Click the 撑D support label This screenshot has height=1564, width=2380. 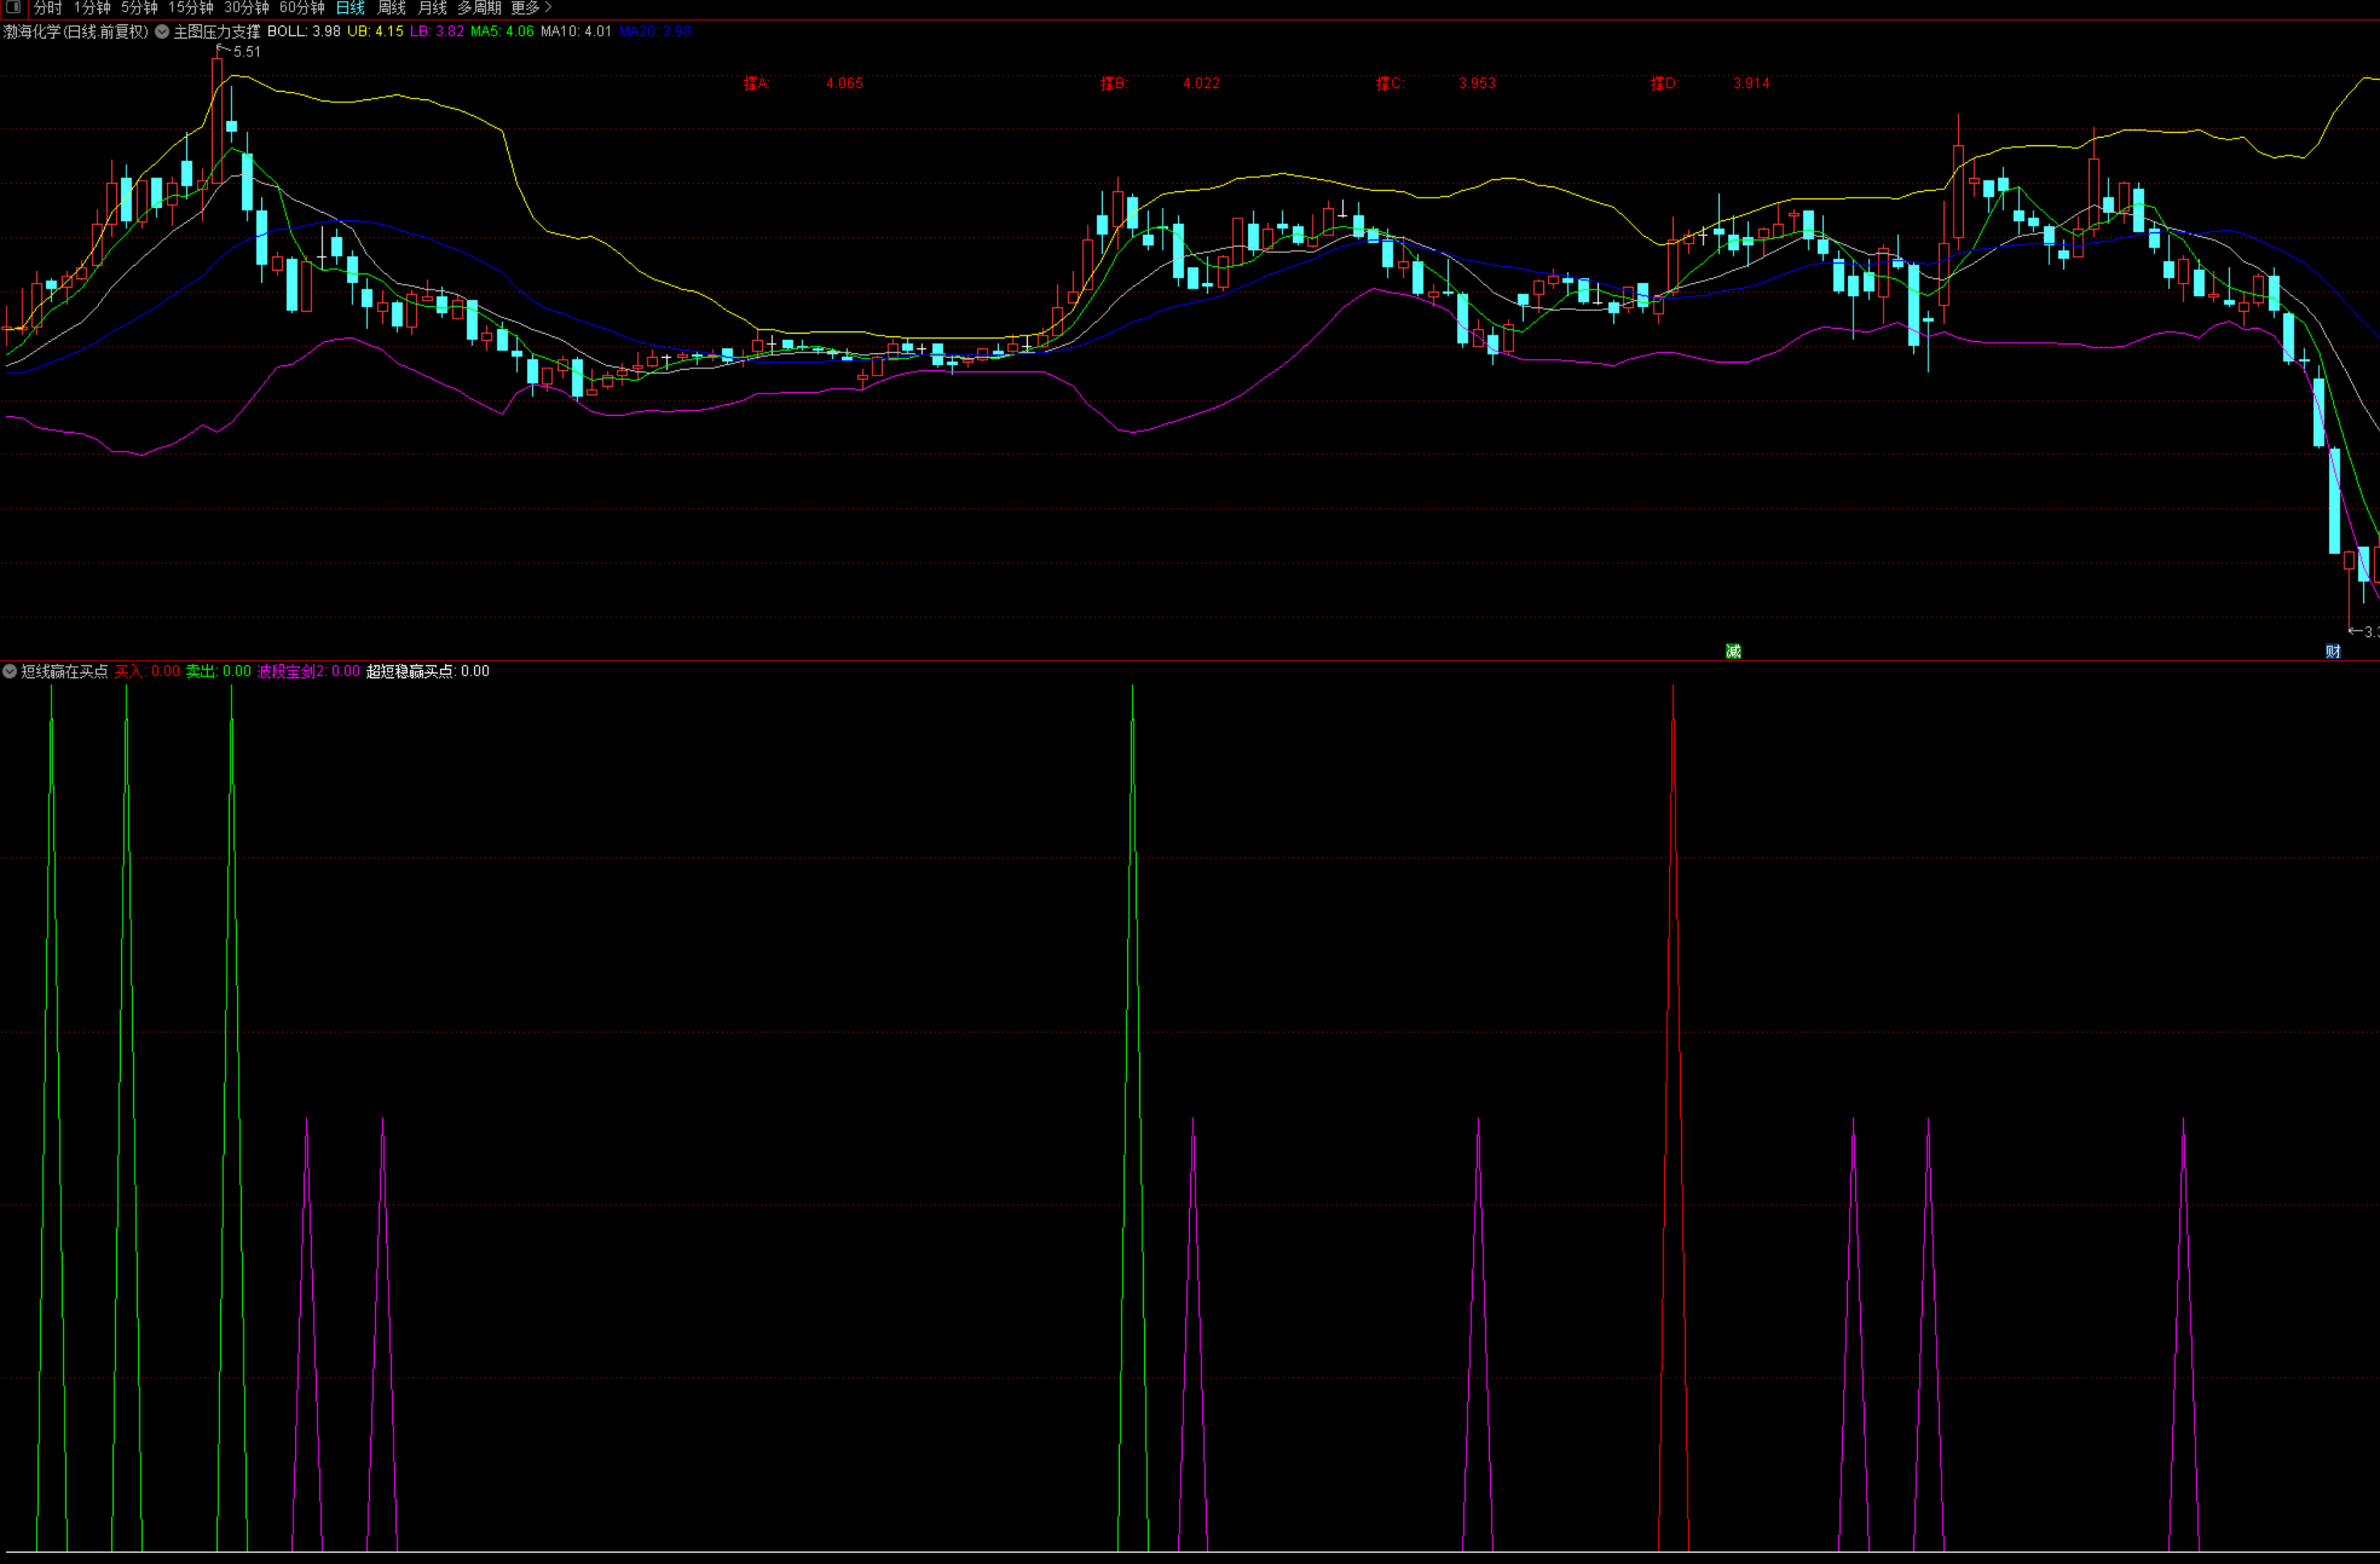(x=1664, y=83)
